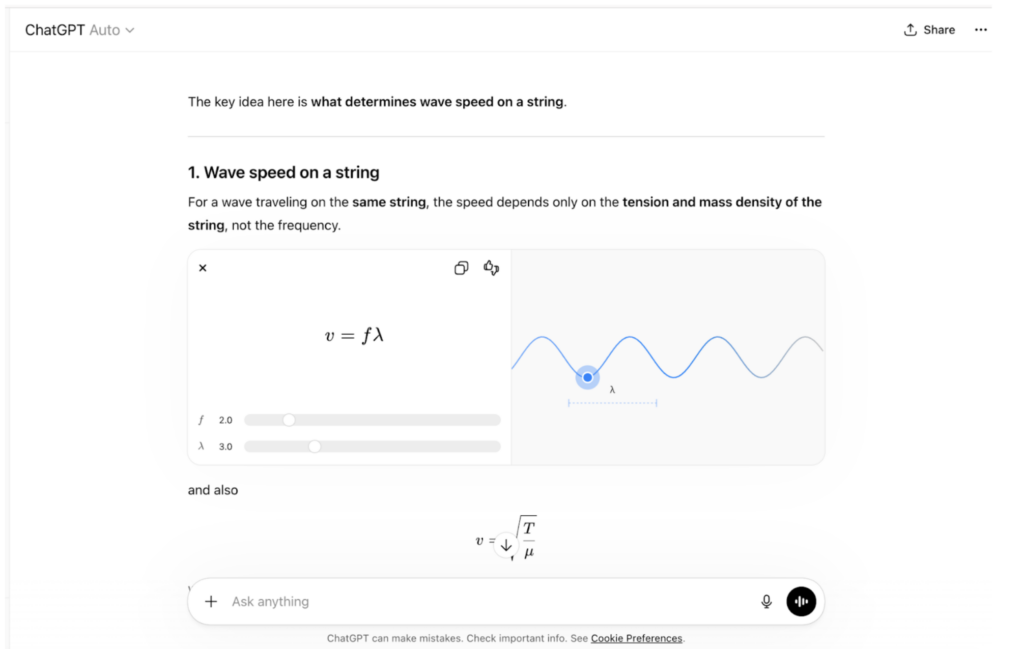The image size is (1024, 649).
Task: Click the λ value 3.0 readout
Action: click(x=225, y=447)
